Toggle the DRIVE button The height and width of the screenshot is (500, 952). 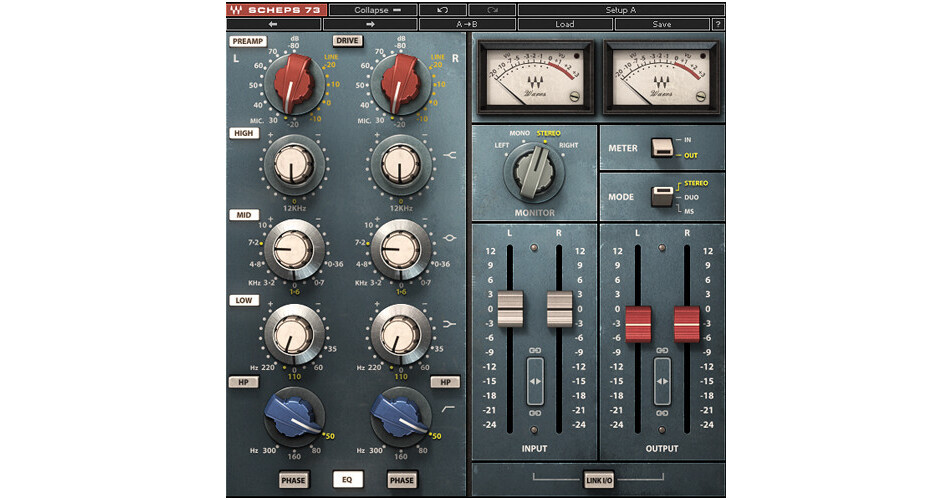point(347,41)
